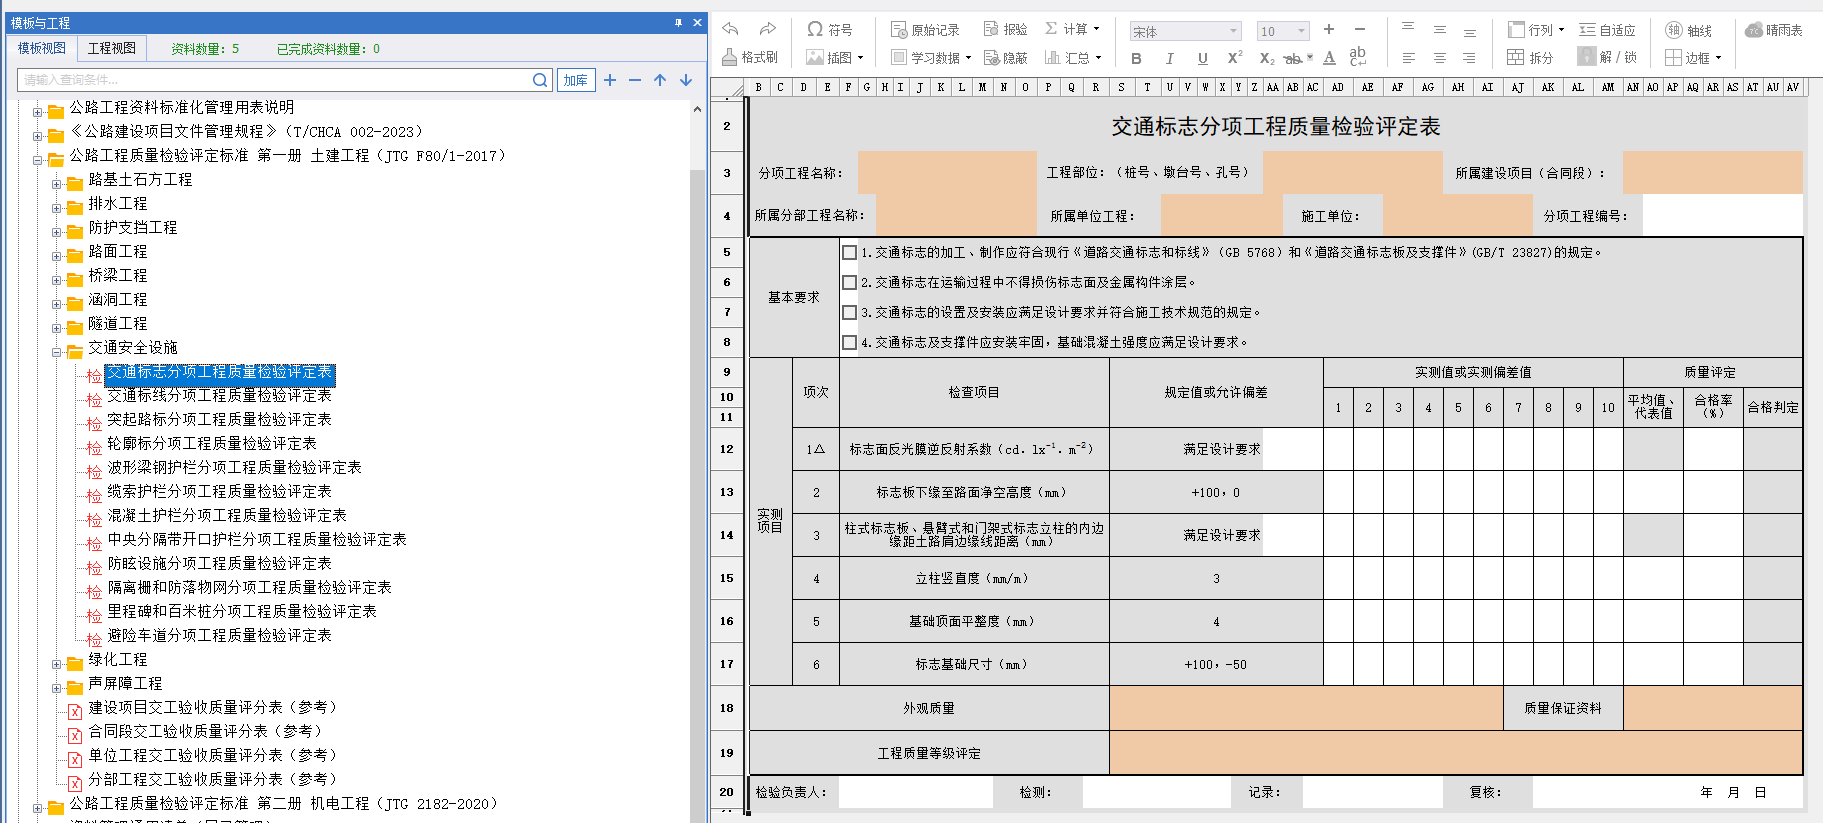Switch to the 模板视图 tab
The height and width of the screenshot is (823, 1823).
tap(42, 48)
